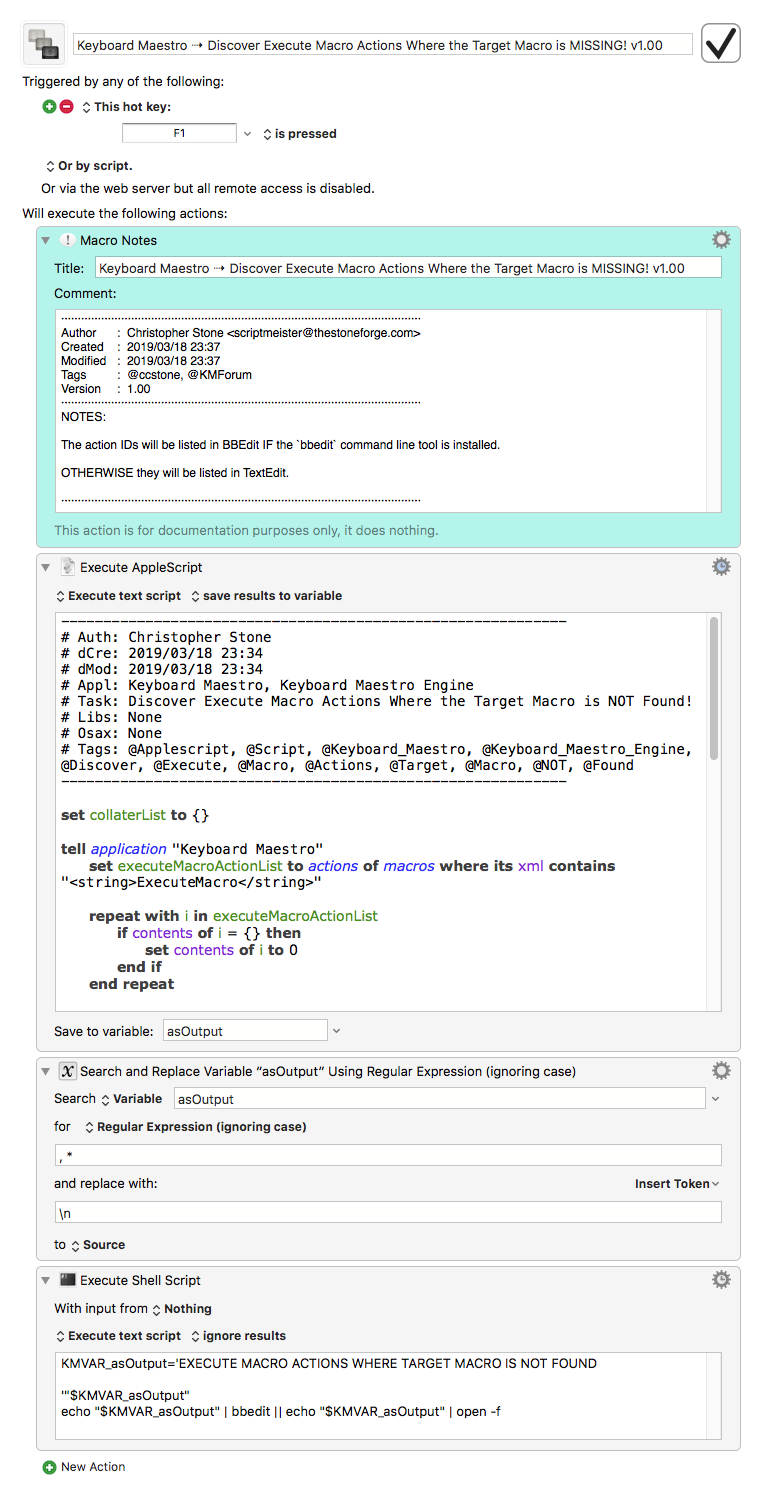
Task: Click the 'Author : Christopher Stone' line in notes
Action: tap(240, 333)
